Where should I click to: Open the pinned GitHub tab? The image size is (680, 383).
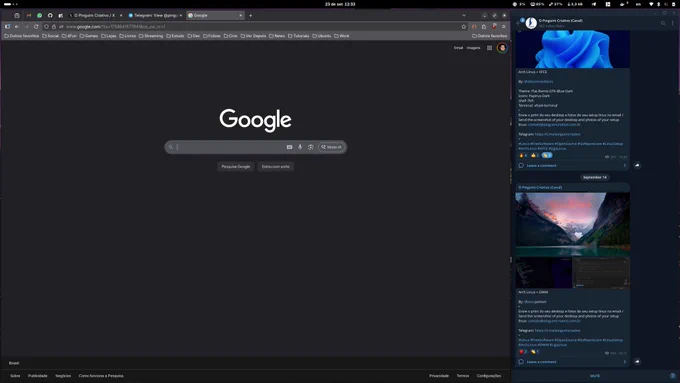click(x=50, y=15)
